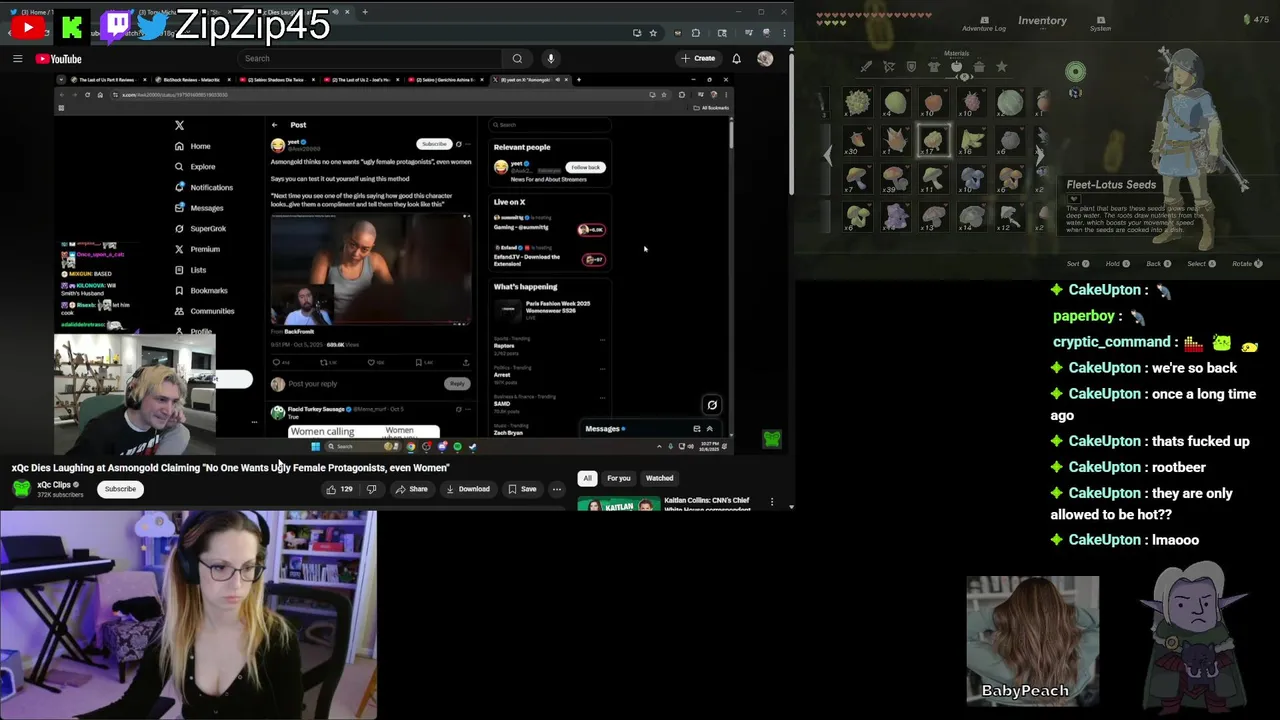Click the embedded tweet video thumbnail
The width and height of the screenshot is (1280, 720).
tap(371, 269)
